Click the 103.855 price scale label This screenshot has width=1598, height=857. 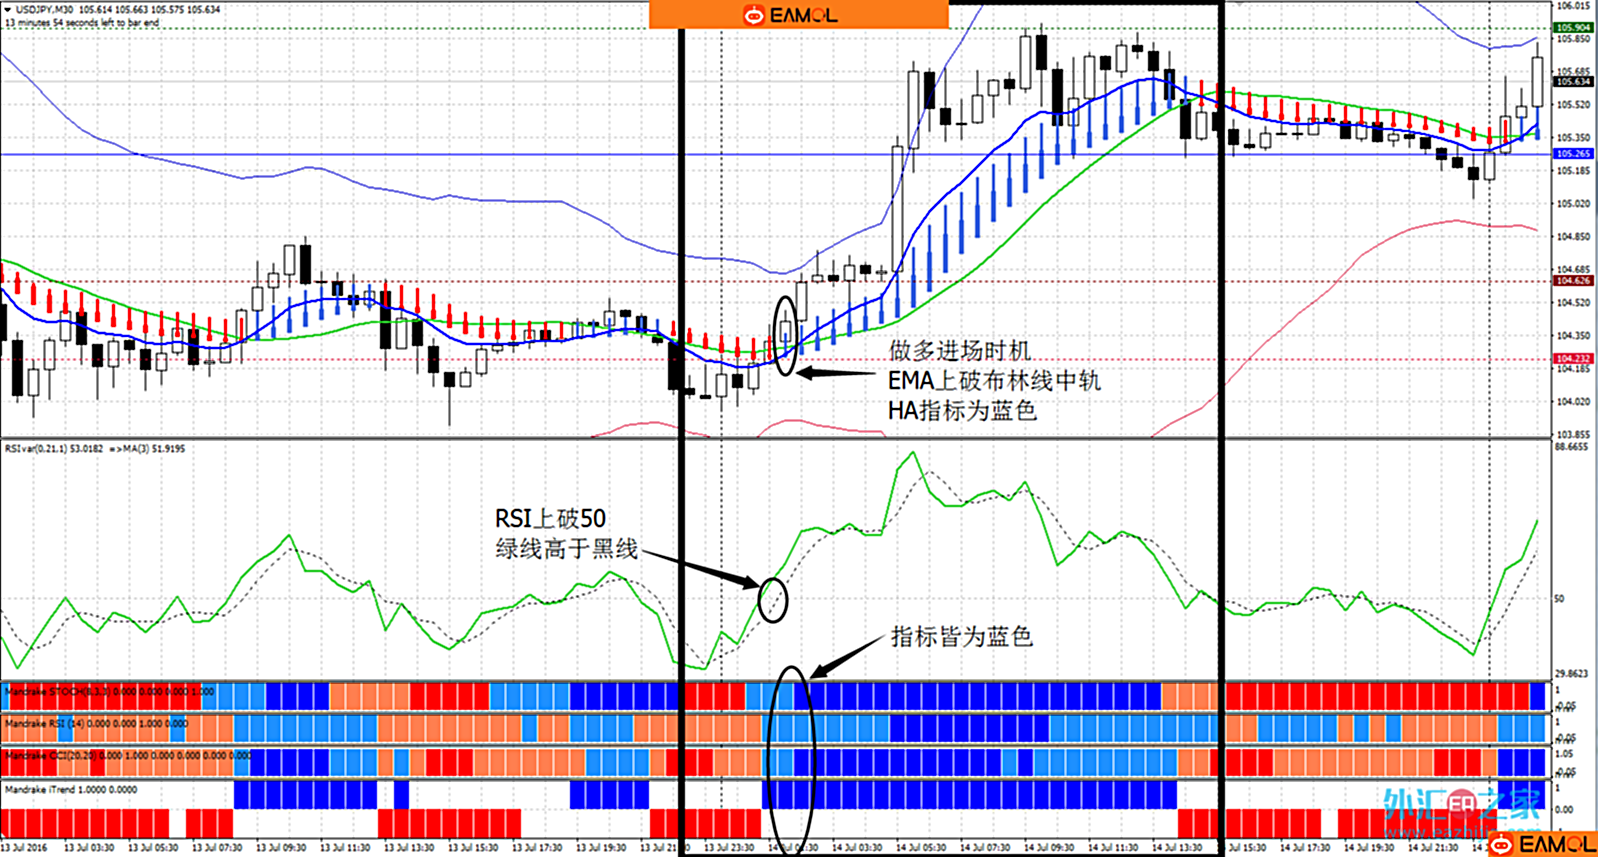[x=1574, y=434]
